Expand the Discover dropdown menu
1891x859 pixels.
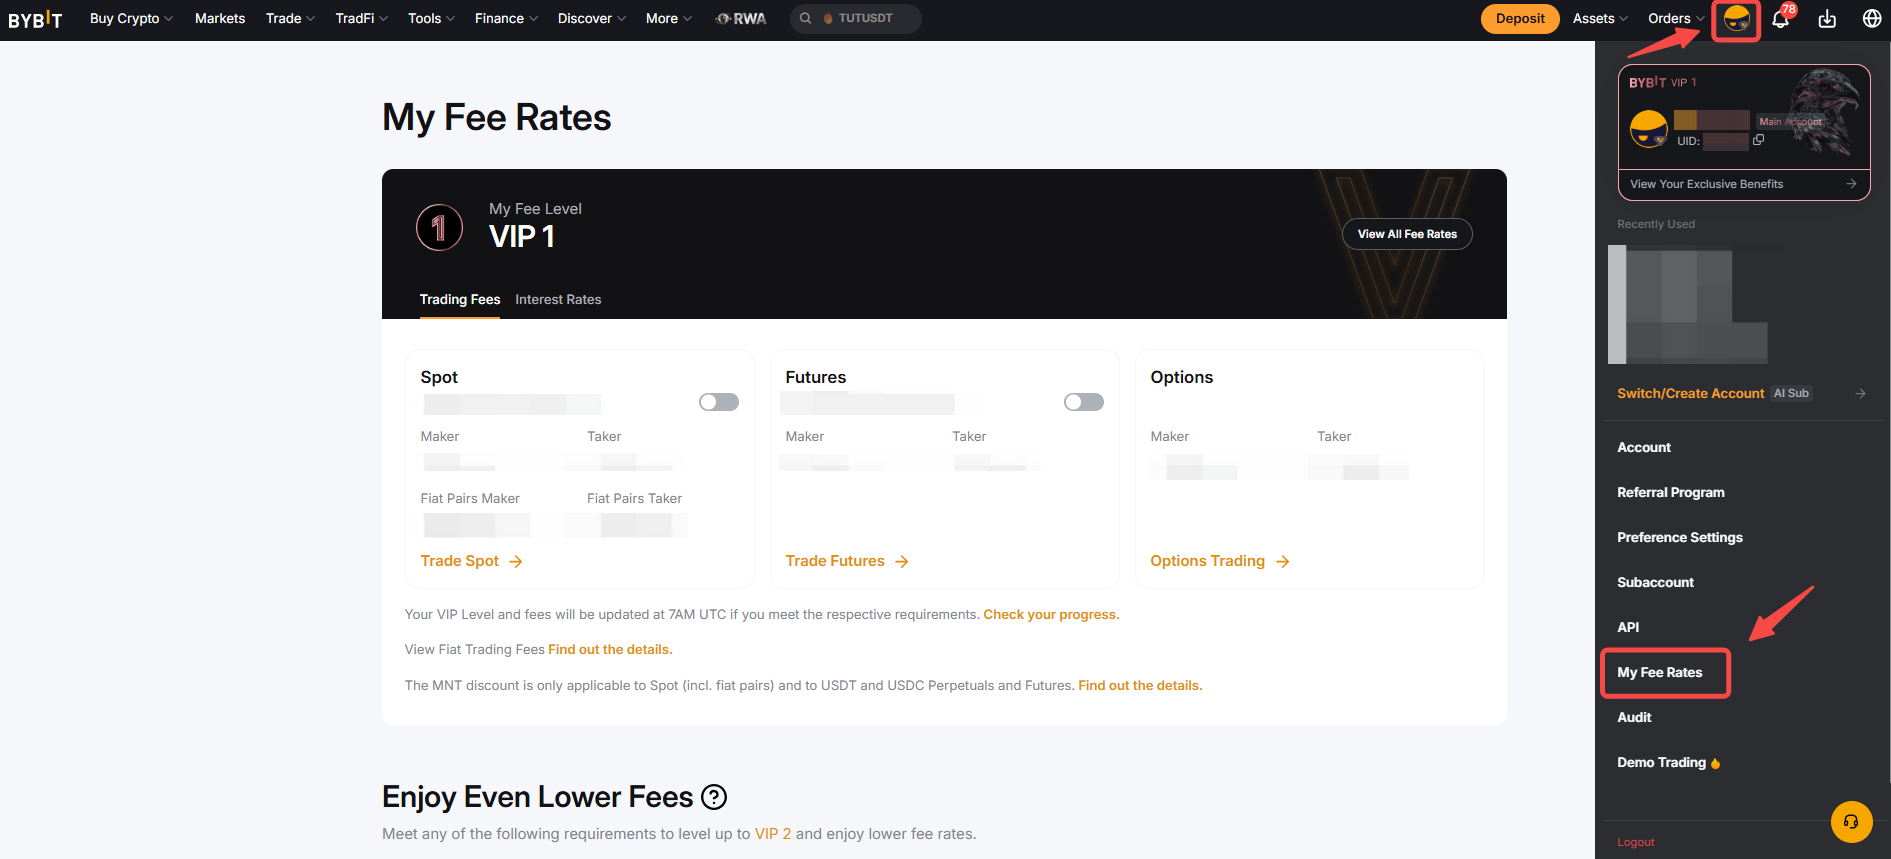pos(592,18)
